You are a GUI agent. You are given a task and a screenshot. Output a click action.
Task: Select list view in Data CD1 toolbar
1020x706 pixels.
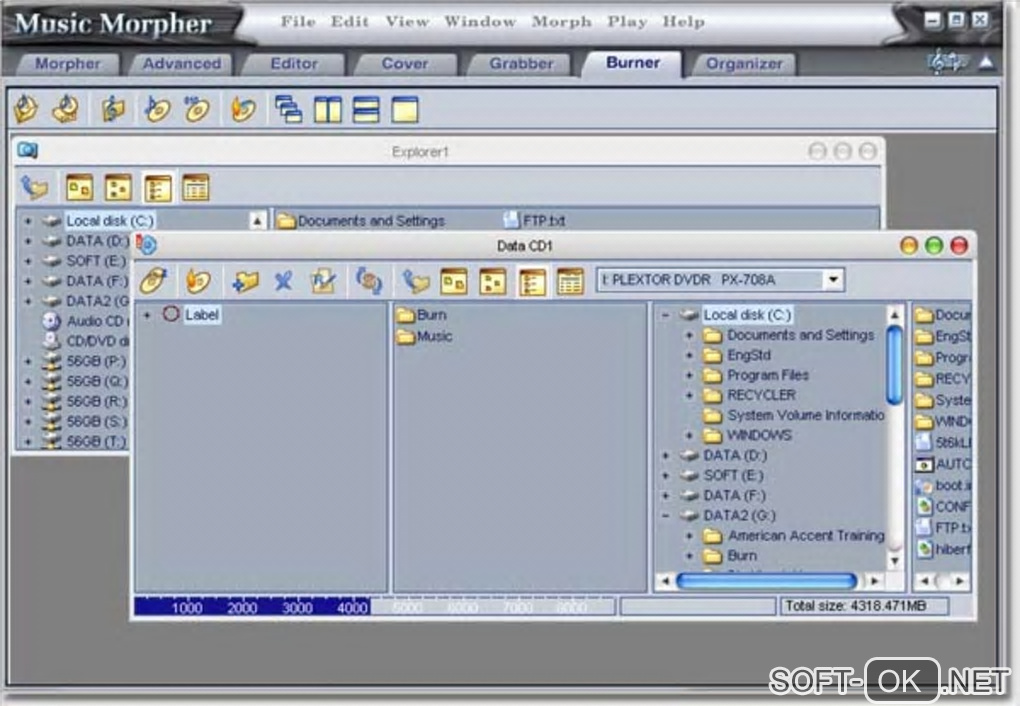coord(532,282)
